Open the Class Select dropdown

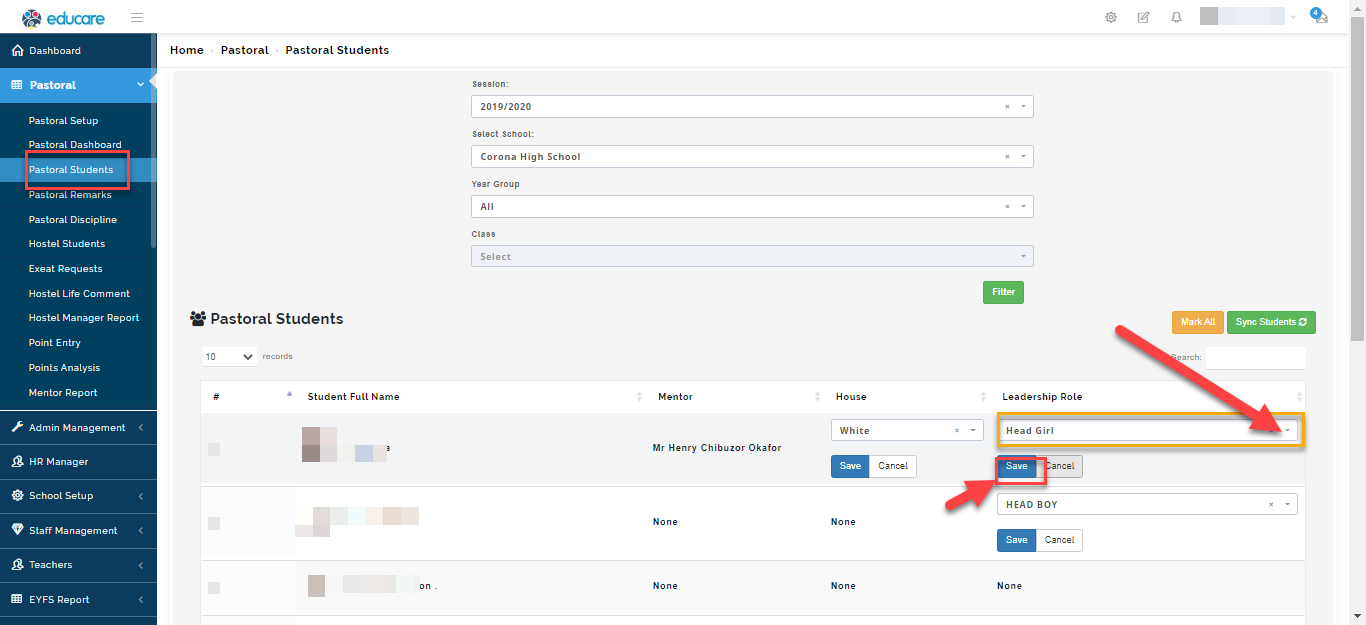click(752, 257)
